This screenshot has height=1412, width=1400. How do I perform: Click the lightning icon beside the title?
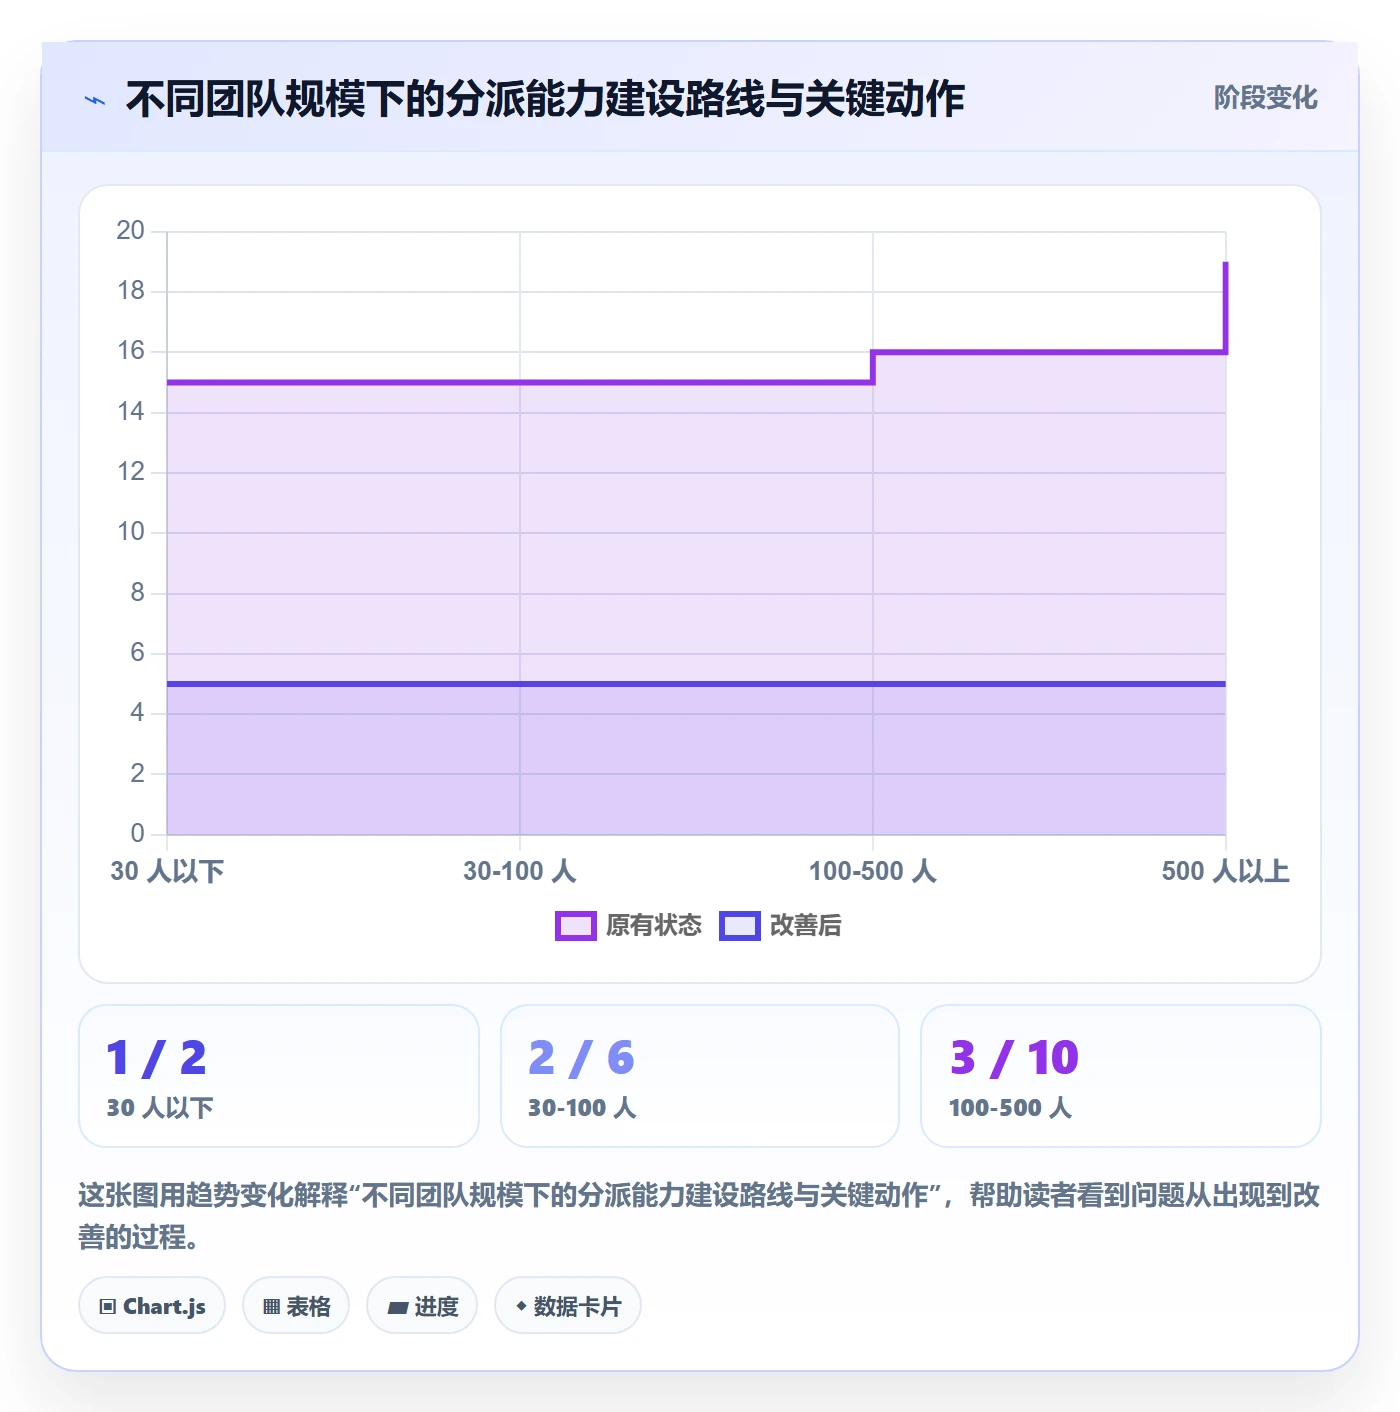click(x=95, y=100)
